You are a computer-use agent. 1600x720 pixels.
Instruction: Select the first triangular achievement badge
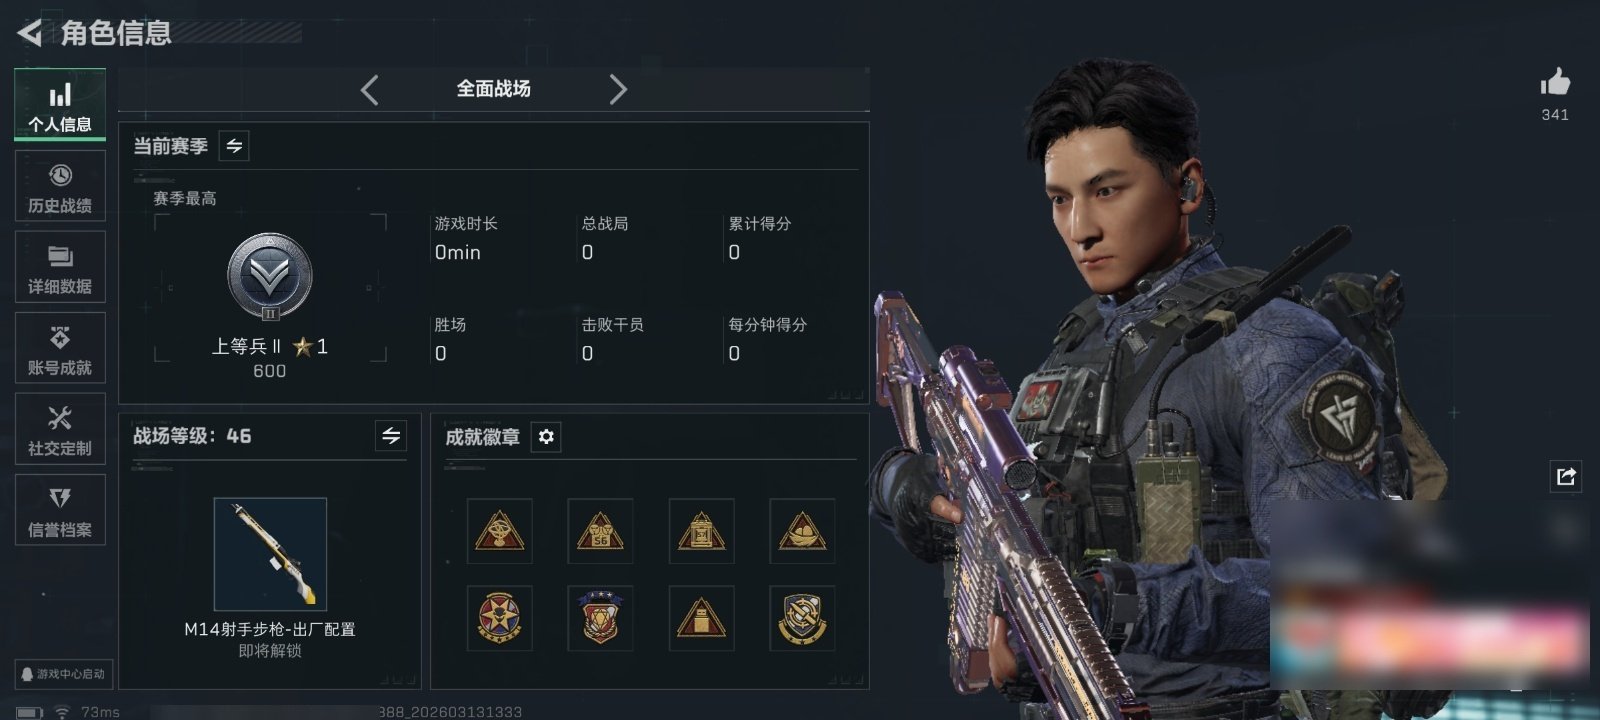pyautogui.click(x=499, y=531)
